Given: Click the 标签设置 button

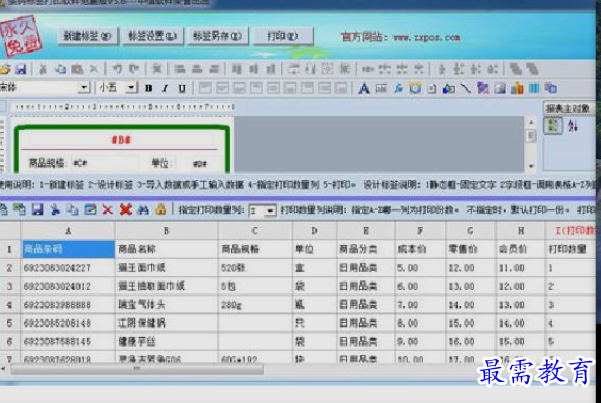Looking at the screenshot, I should pyautogui.click(x=153, y=36).
